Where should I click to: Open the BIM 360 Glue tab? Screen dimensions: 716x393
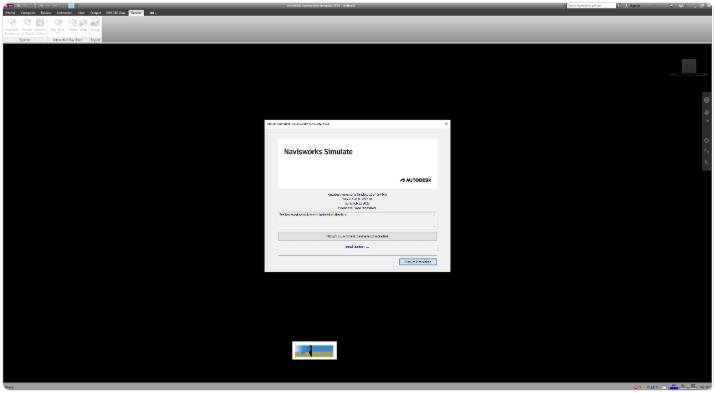coord(116,13)
